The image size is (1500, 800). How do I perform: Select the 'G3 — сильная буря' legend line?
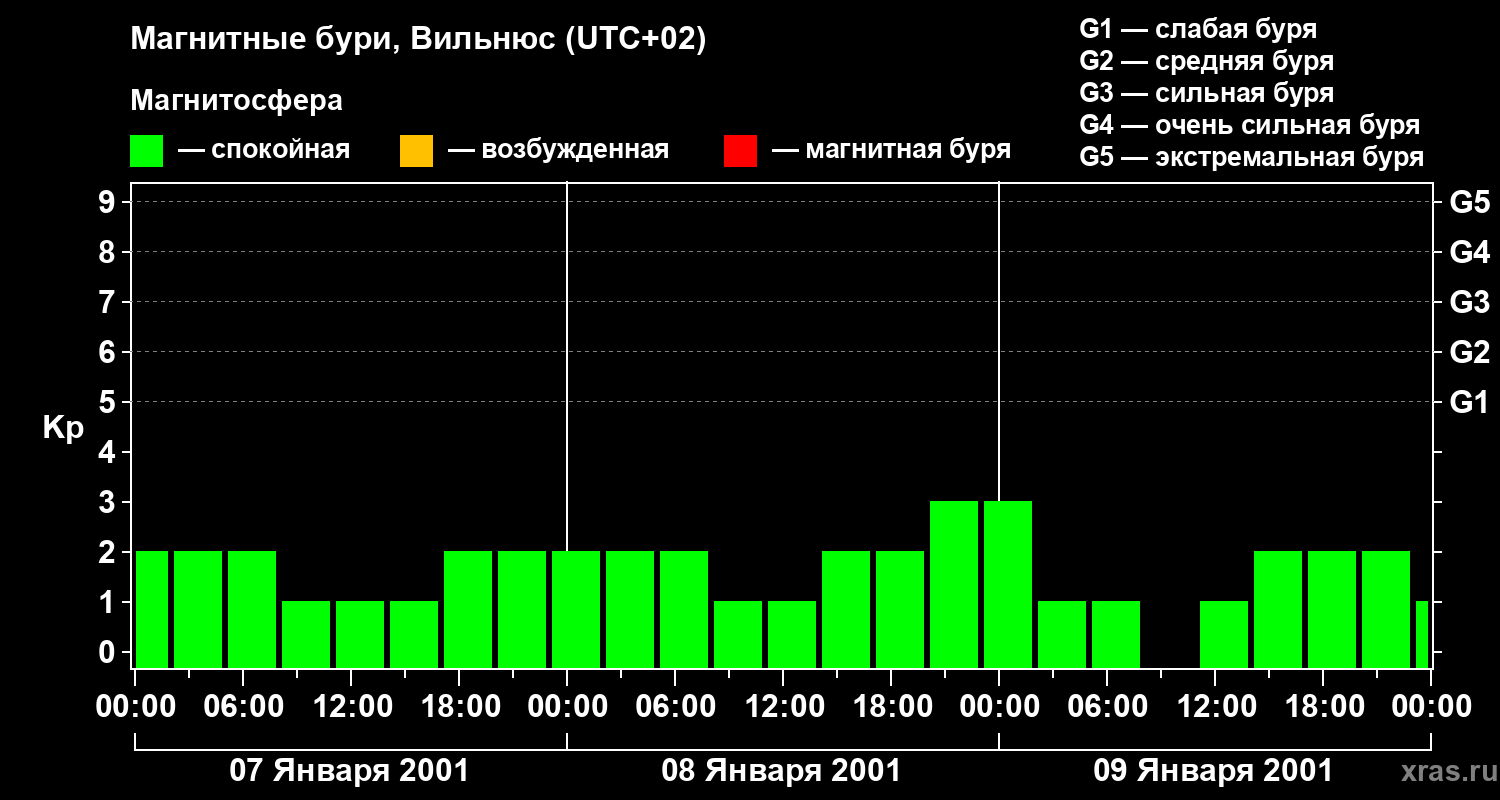1206,93
